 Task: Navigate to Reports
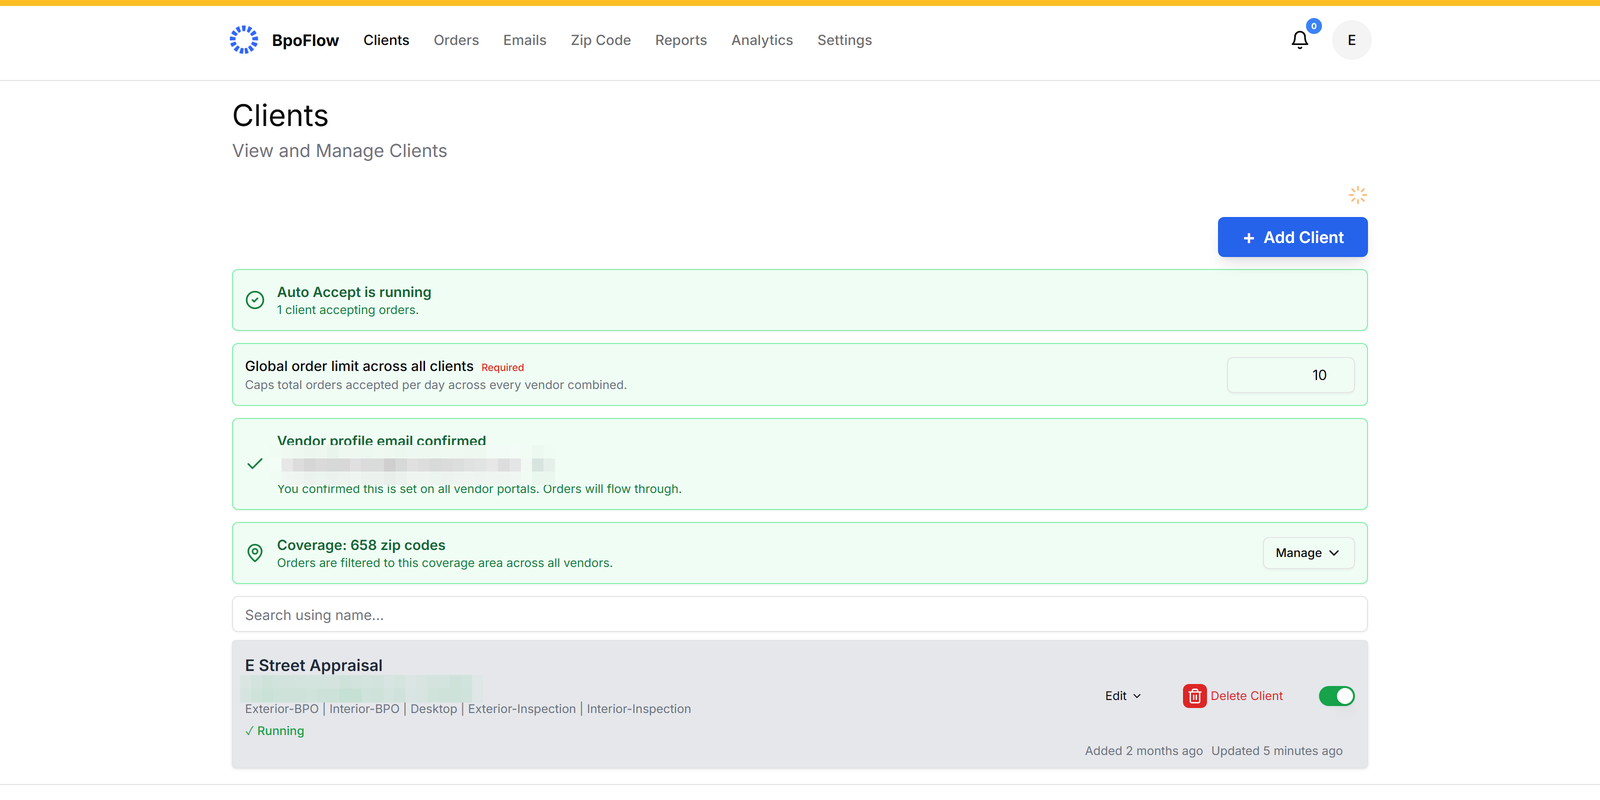pos(681,40)
